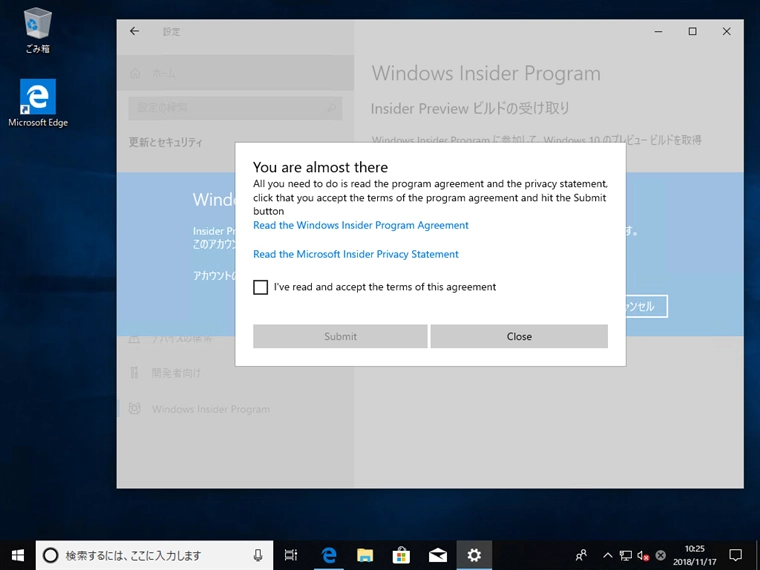Open the Windows Insider Program Agreement link
The height and width of the screenshot is (570, 760).
point(361,225)
